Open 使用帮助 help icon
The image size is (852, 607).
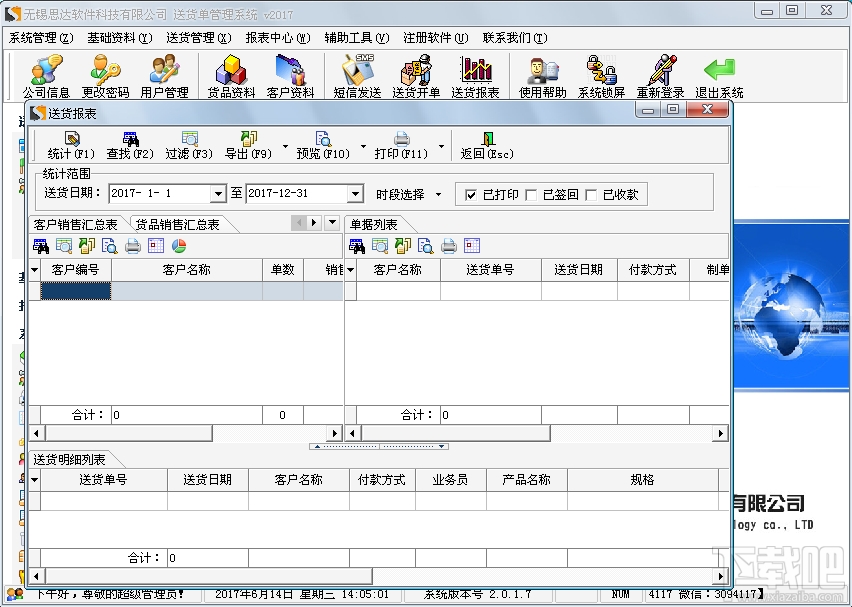(x=542, y=77)
